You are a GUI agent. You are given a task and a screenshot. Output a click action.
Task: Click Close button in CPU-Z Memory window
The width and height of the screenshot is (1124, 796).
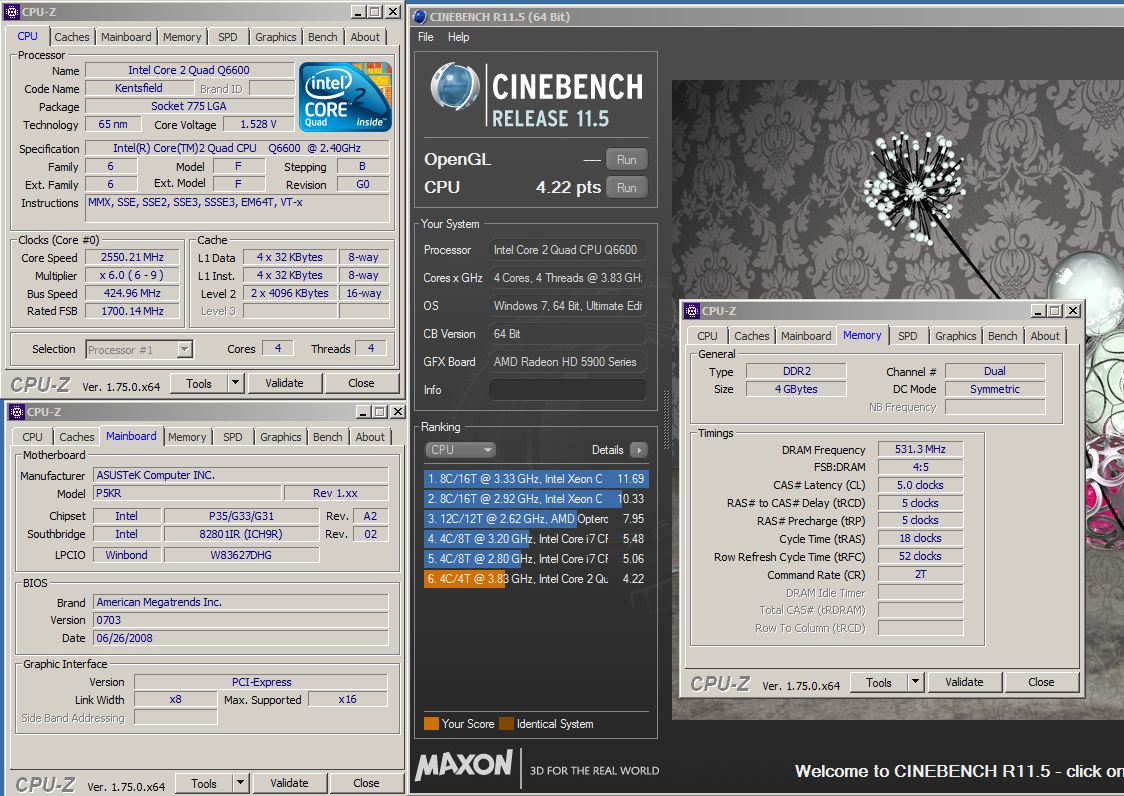(x=1042, y=682)
